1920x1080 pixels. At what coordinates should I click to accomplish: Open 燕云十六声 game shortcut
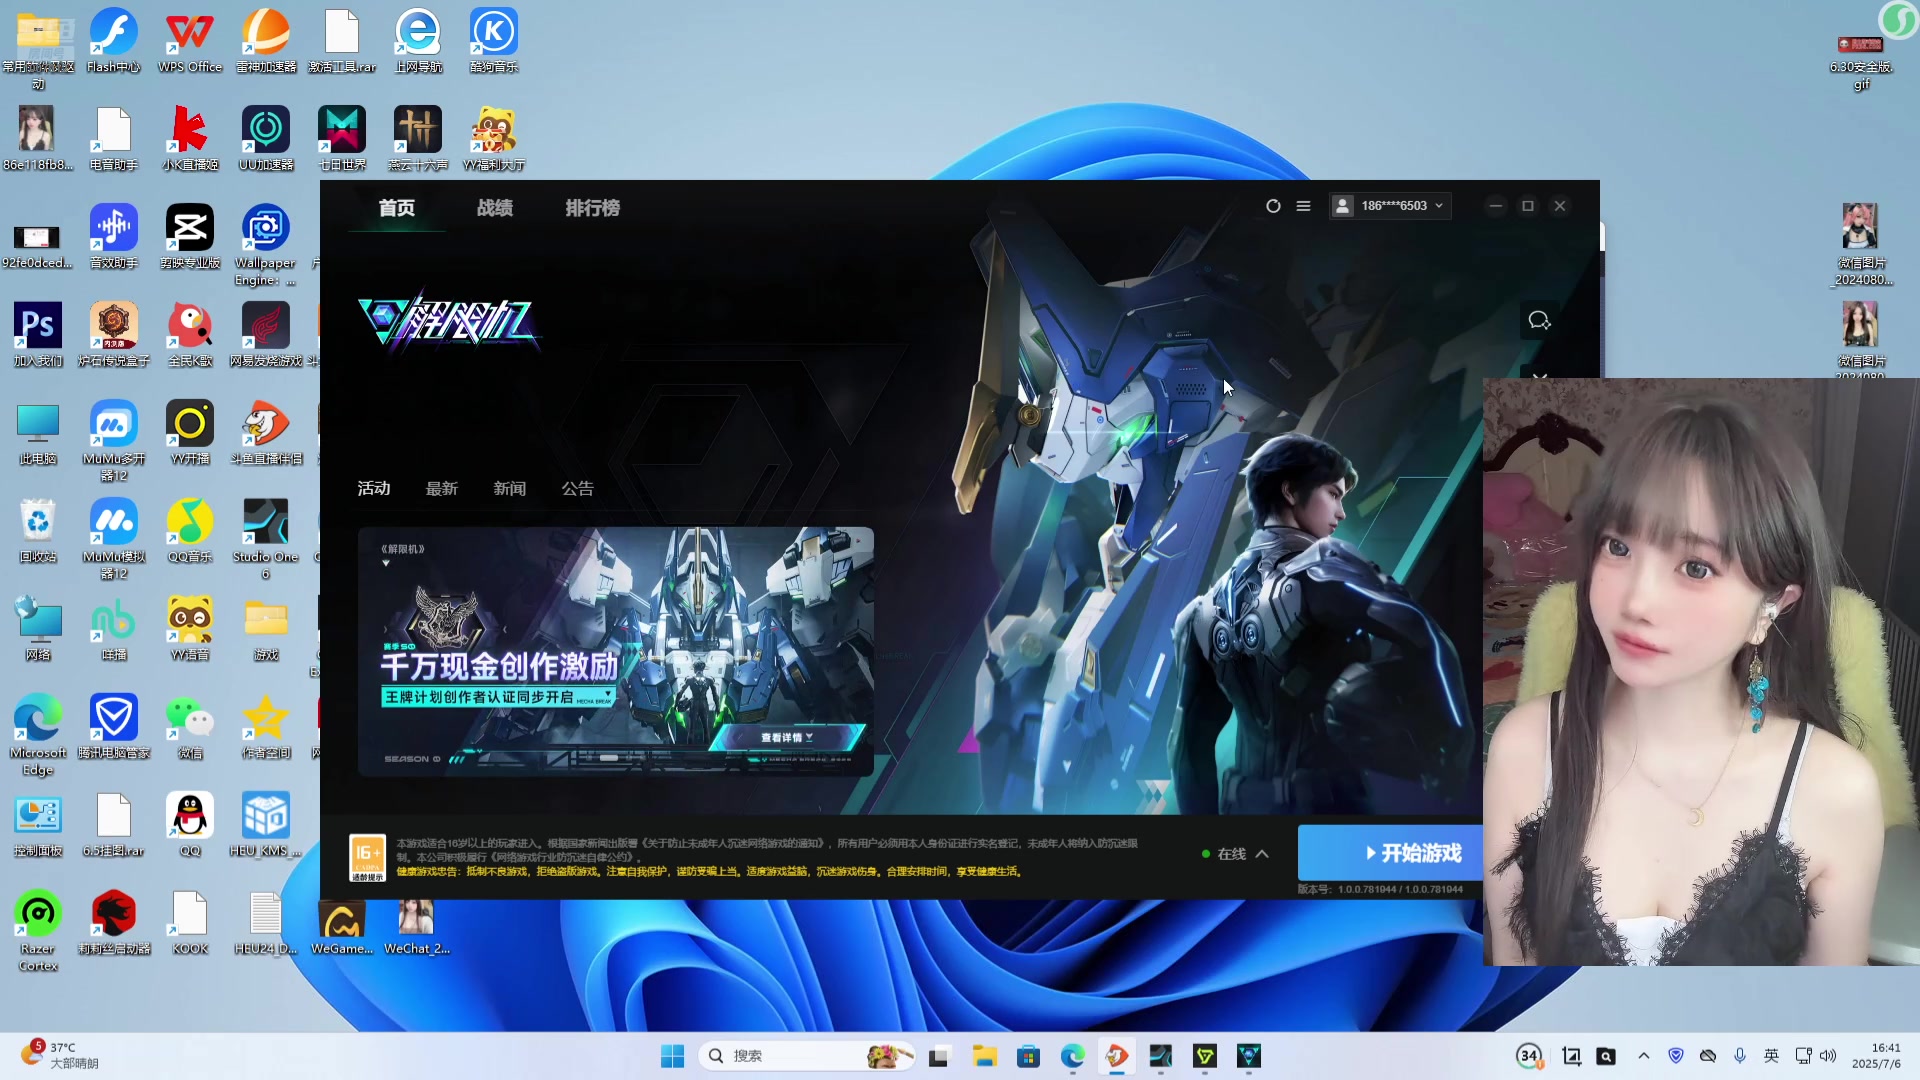(x=418, y=140)
